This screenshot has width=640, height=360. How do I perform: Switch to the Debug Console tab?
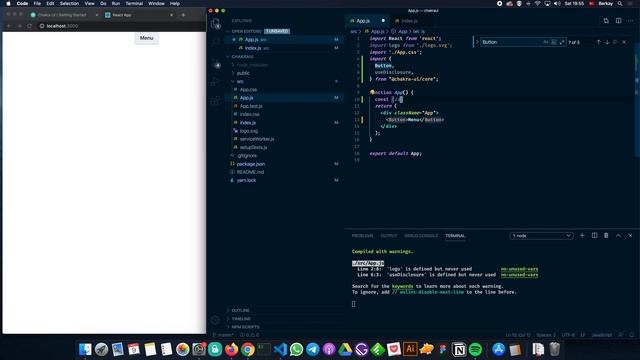[x=421, y=236]
